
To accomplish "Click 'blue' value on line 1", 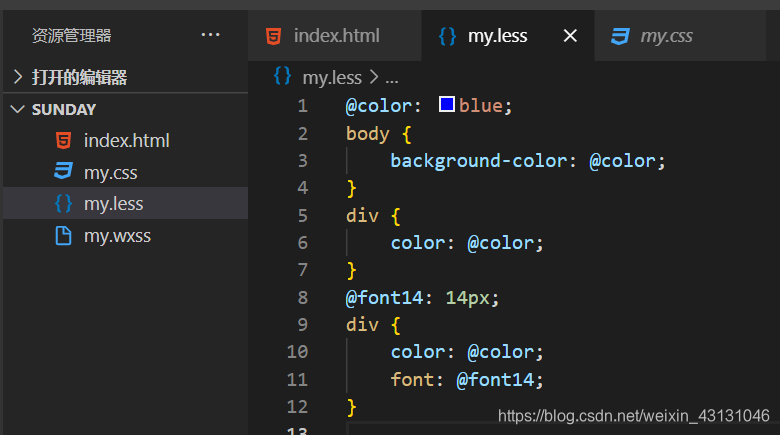I will tap(481, 106).
